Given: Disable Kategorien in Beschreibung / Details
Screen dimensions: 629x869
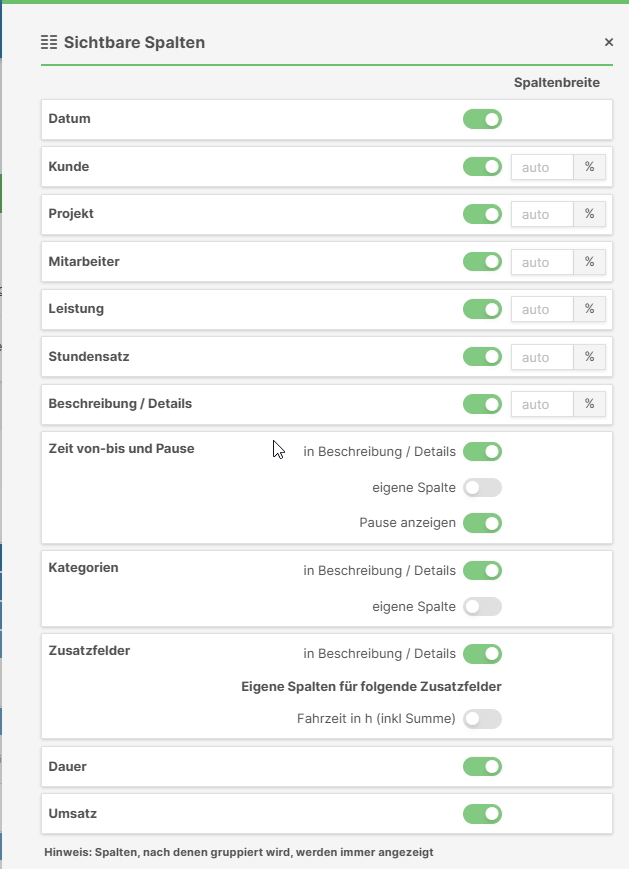Looking at the screenshot, I should (x=483, y=570).
